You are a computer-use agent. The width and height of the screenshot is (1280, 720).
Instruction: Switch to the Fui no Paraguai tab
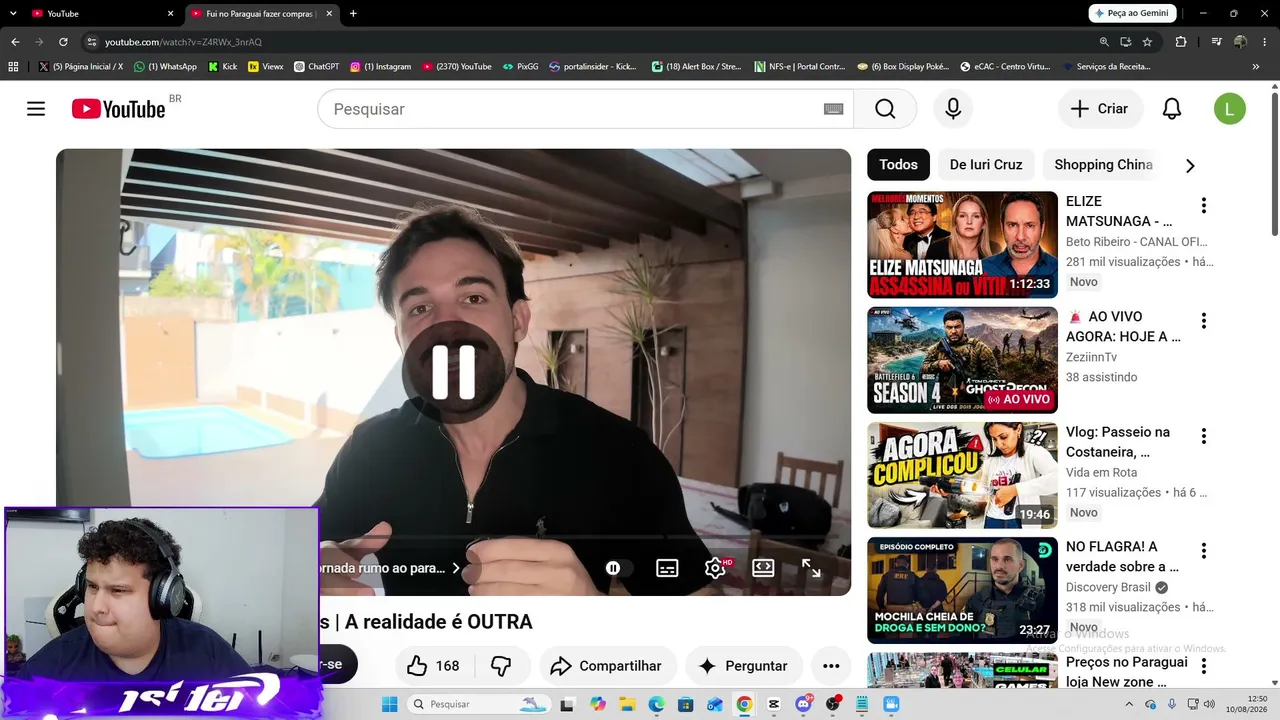click(261, 14)
